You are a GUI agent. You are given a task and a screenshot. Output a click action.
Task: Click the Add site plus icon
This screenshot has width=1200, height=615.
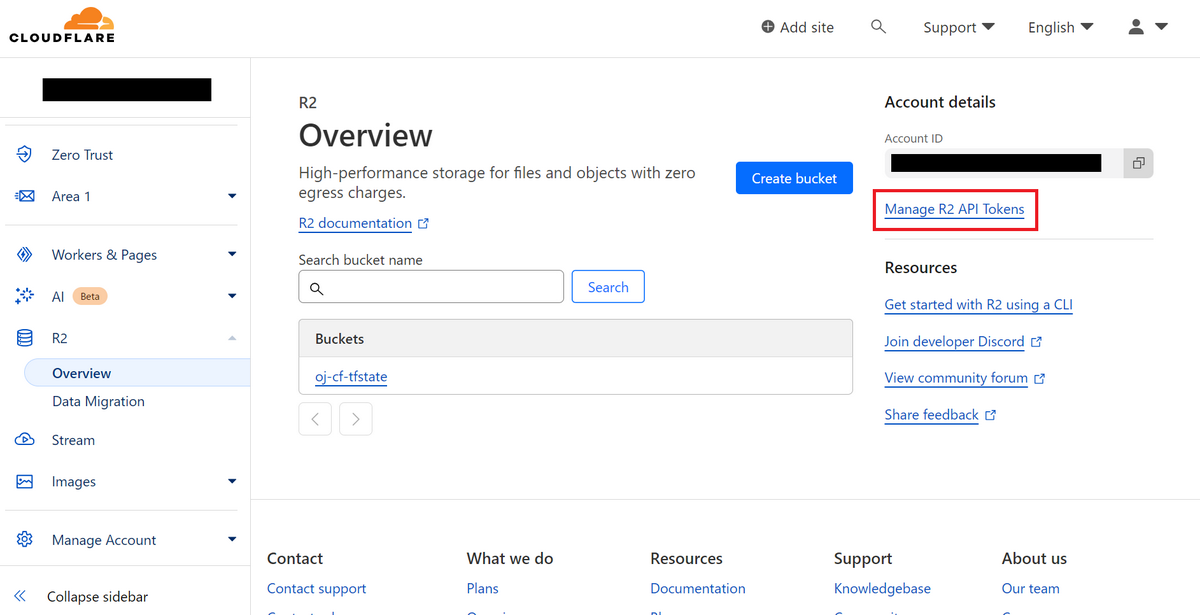click(x=768, y=27)
